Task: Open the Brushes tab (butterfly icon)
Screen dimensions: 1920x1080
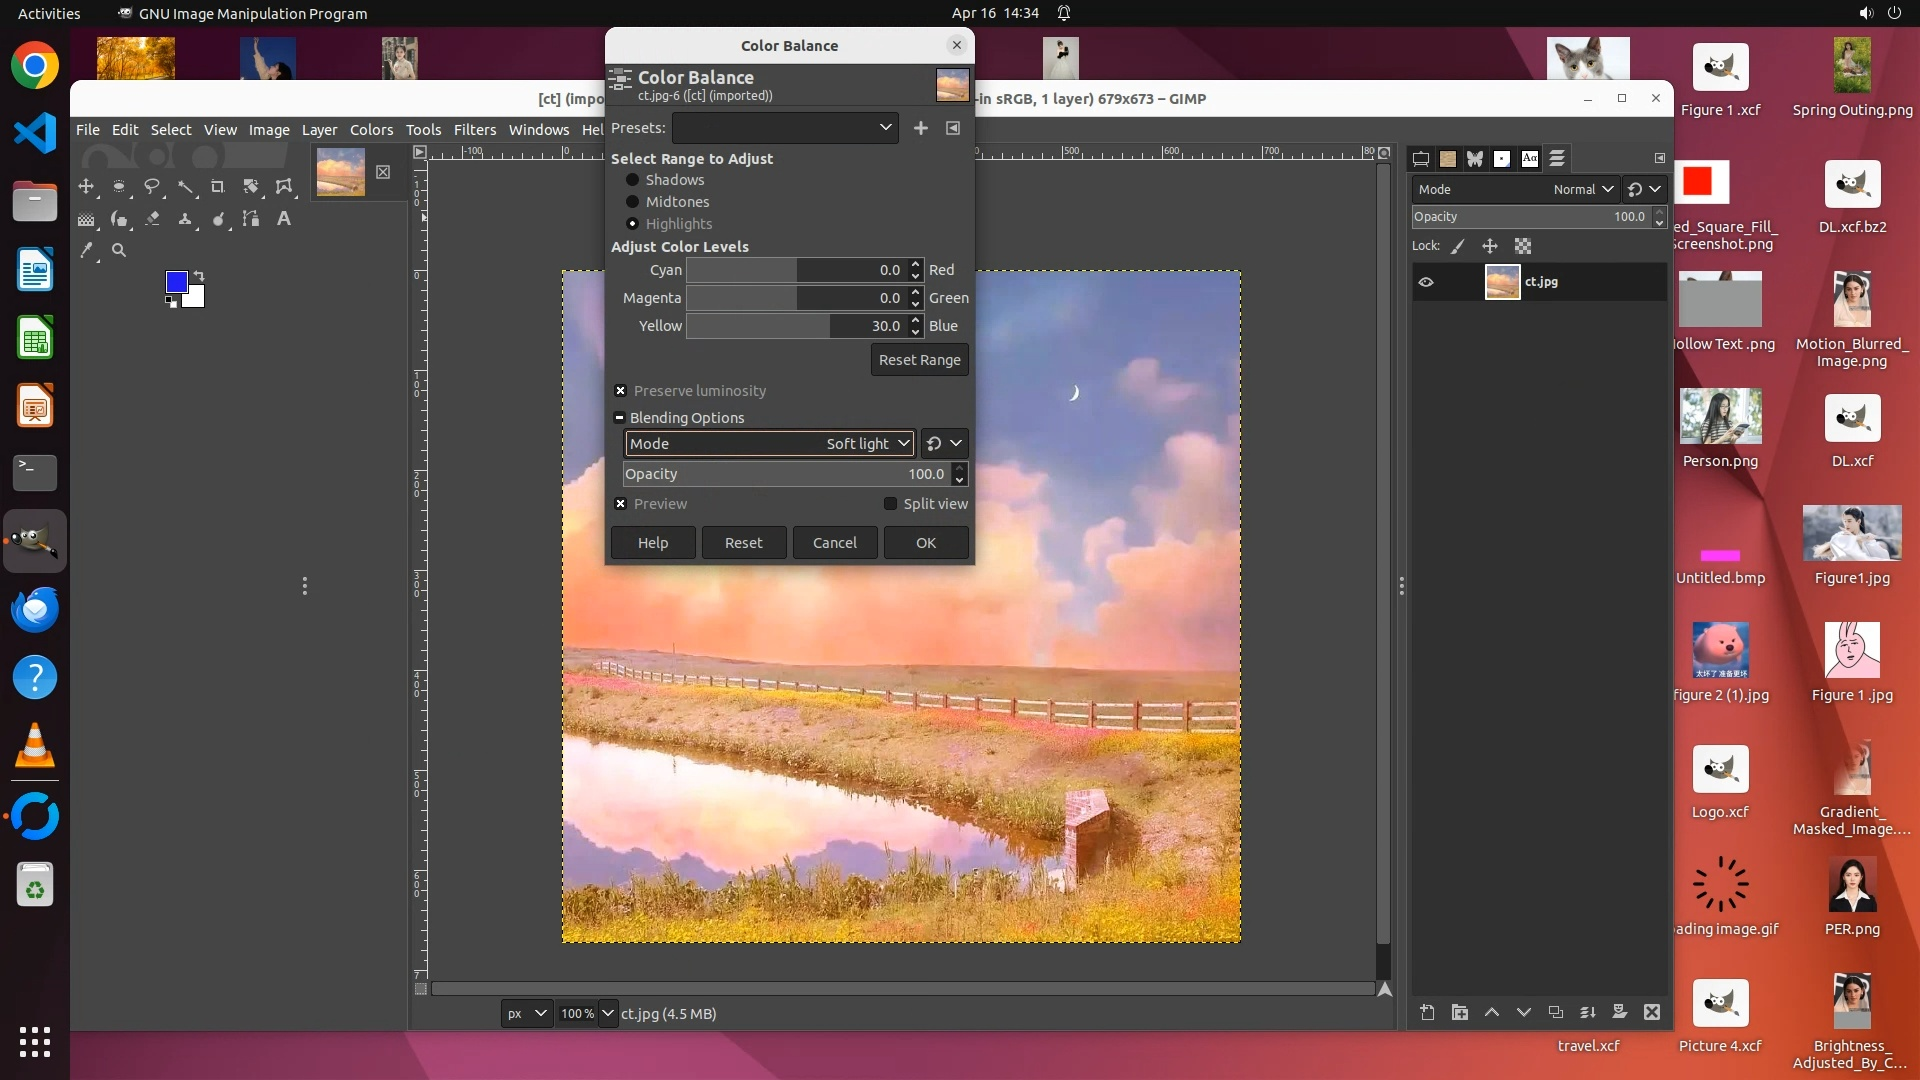Action: click(x=1475, y=159)
